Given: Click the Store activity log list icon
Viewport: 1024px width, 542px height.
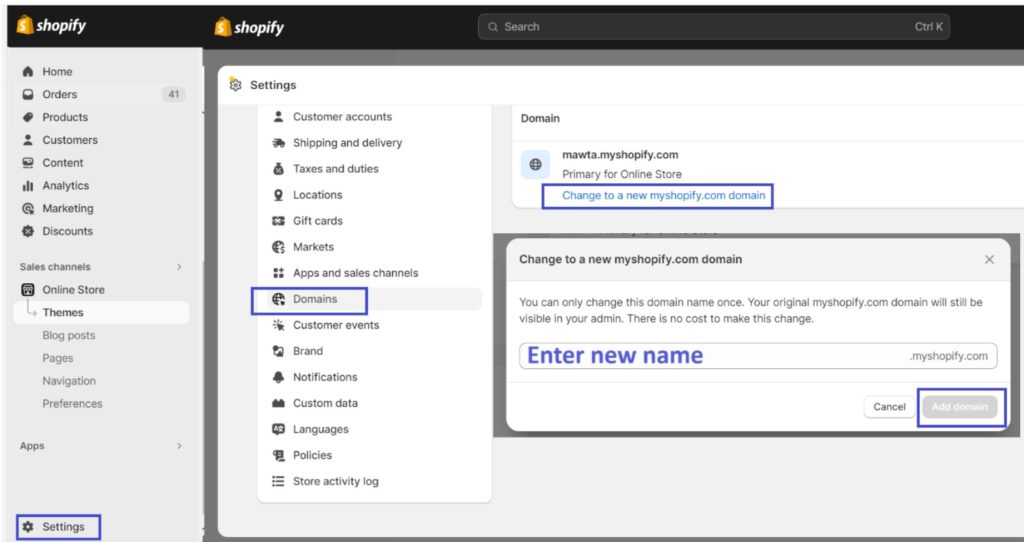Looking at the screenshot, I should coord(278,481).
